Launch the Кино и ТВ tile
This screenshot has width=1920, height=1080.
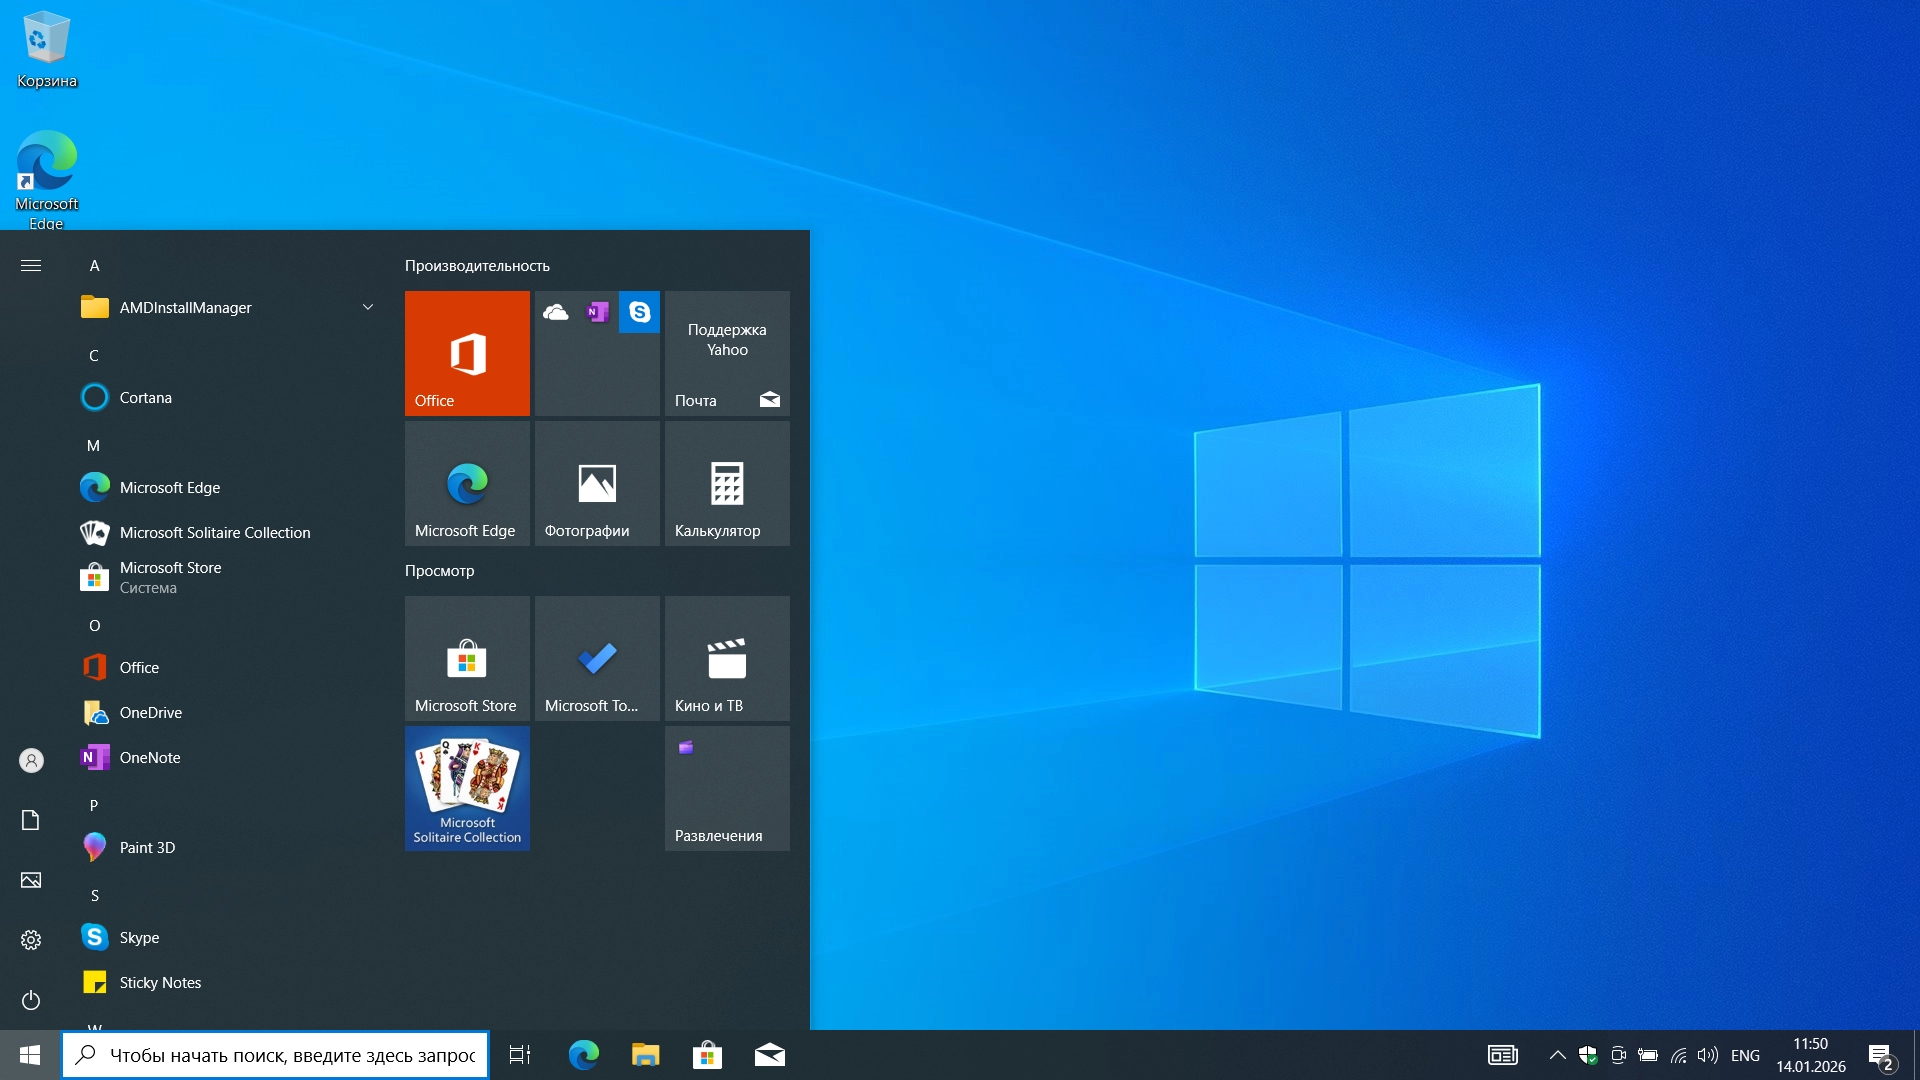[727, 658]
